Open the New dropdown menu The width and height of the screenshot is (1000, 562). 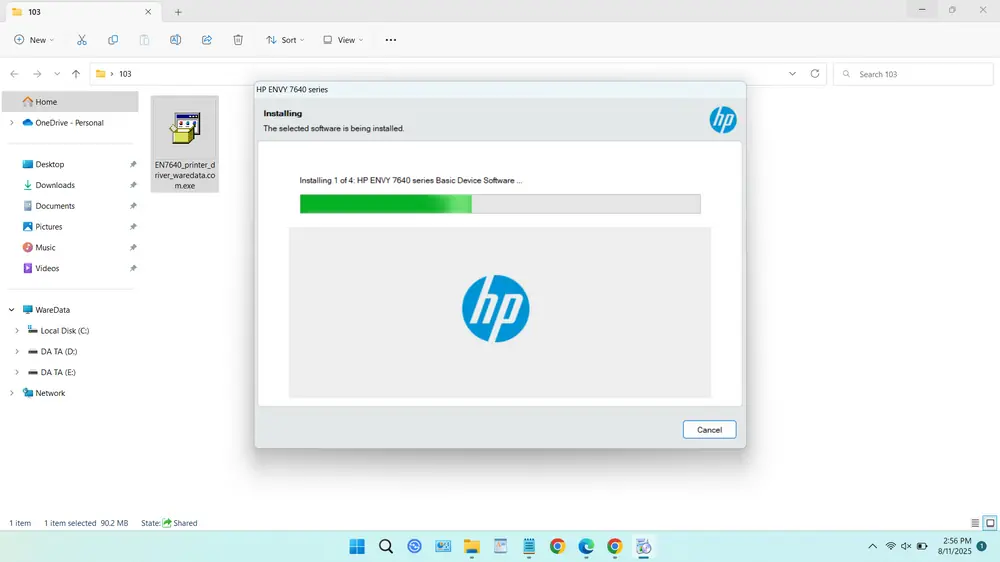click(34, 40)
